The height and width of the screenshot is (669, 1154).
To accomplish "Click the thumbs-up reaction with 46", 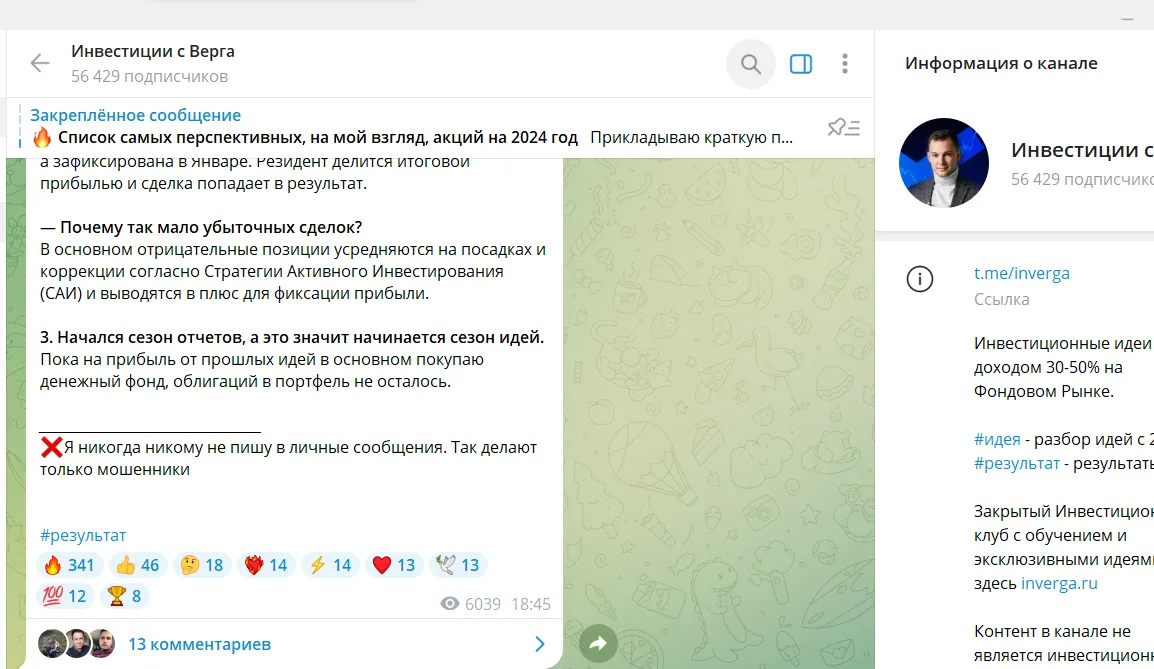I will [138, 565].
